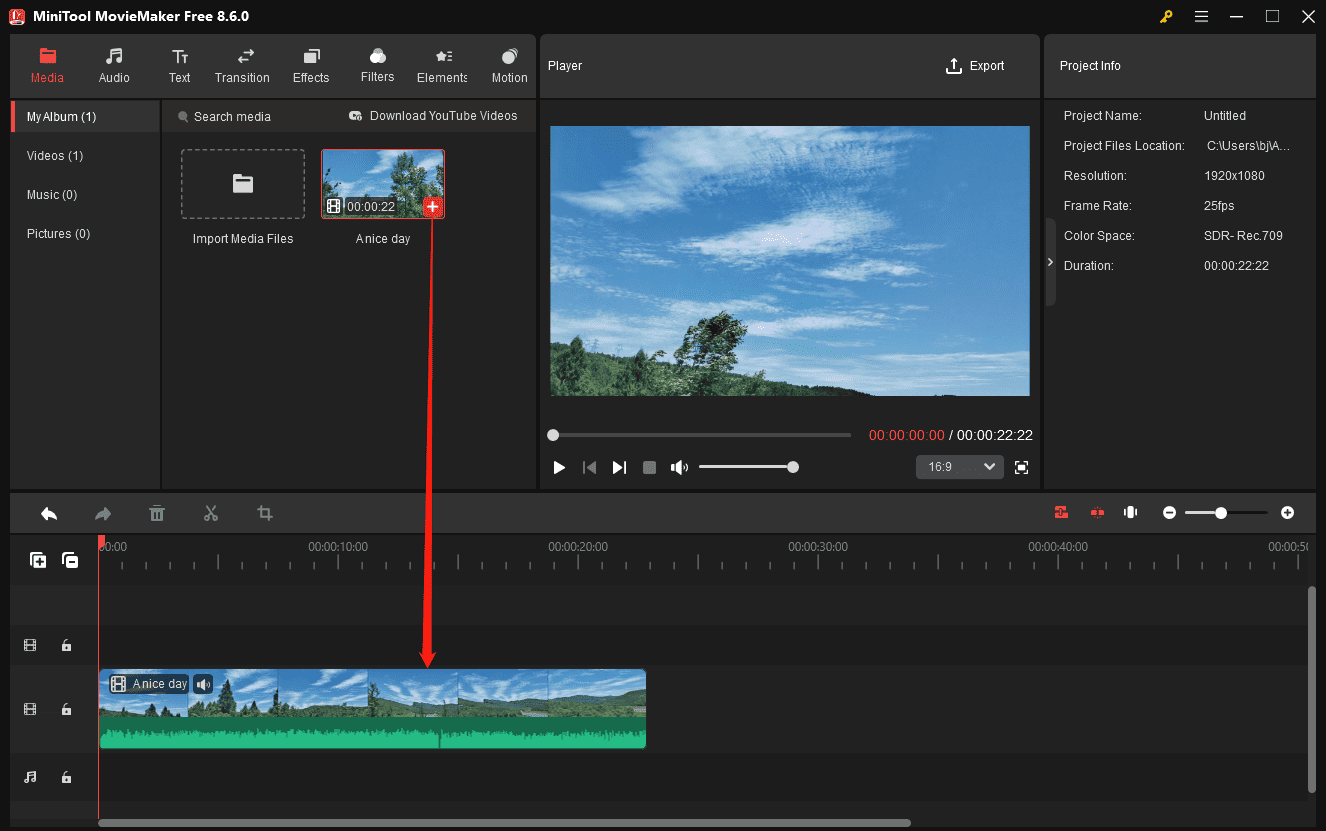Expand the hamburger menu
The image size is (1326, 831).
click(1201, 16)
